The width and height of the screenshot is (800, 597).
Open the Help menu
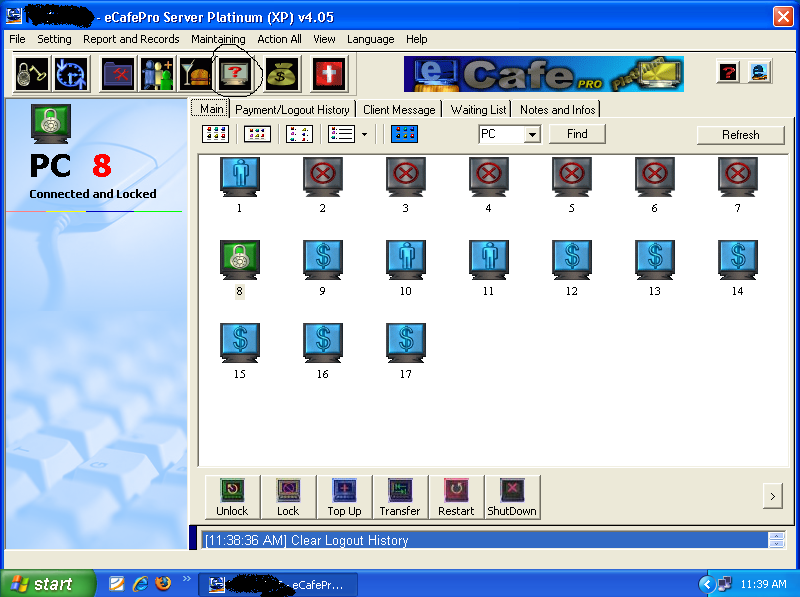416,39
